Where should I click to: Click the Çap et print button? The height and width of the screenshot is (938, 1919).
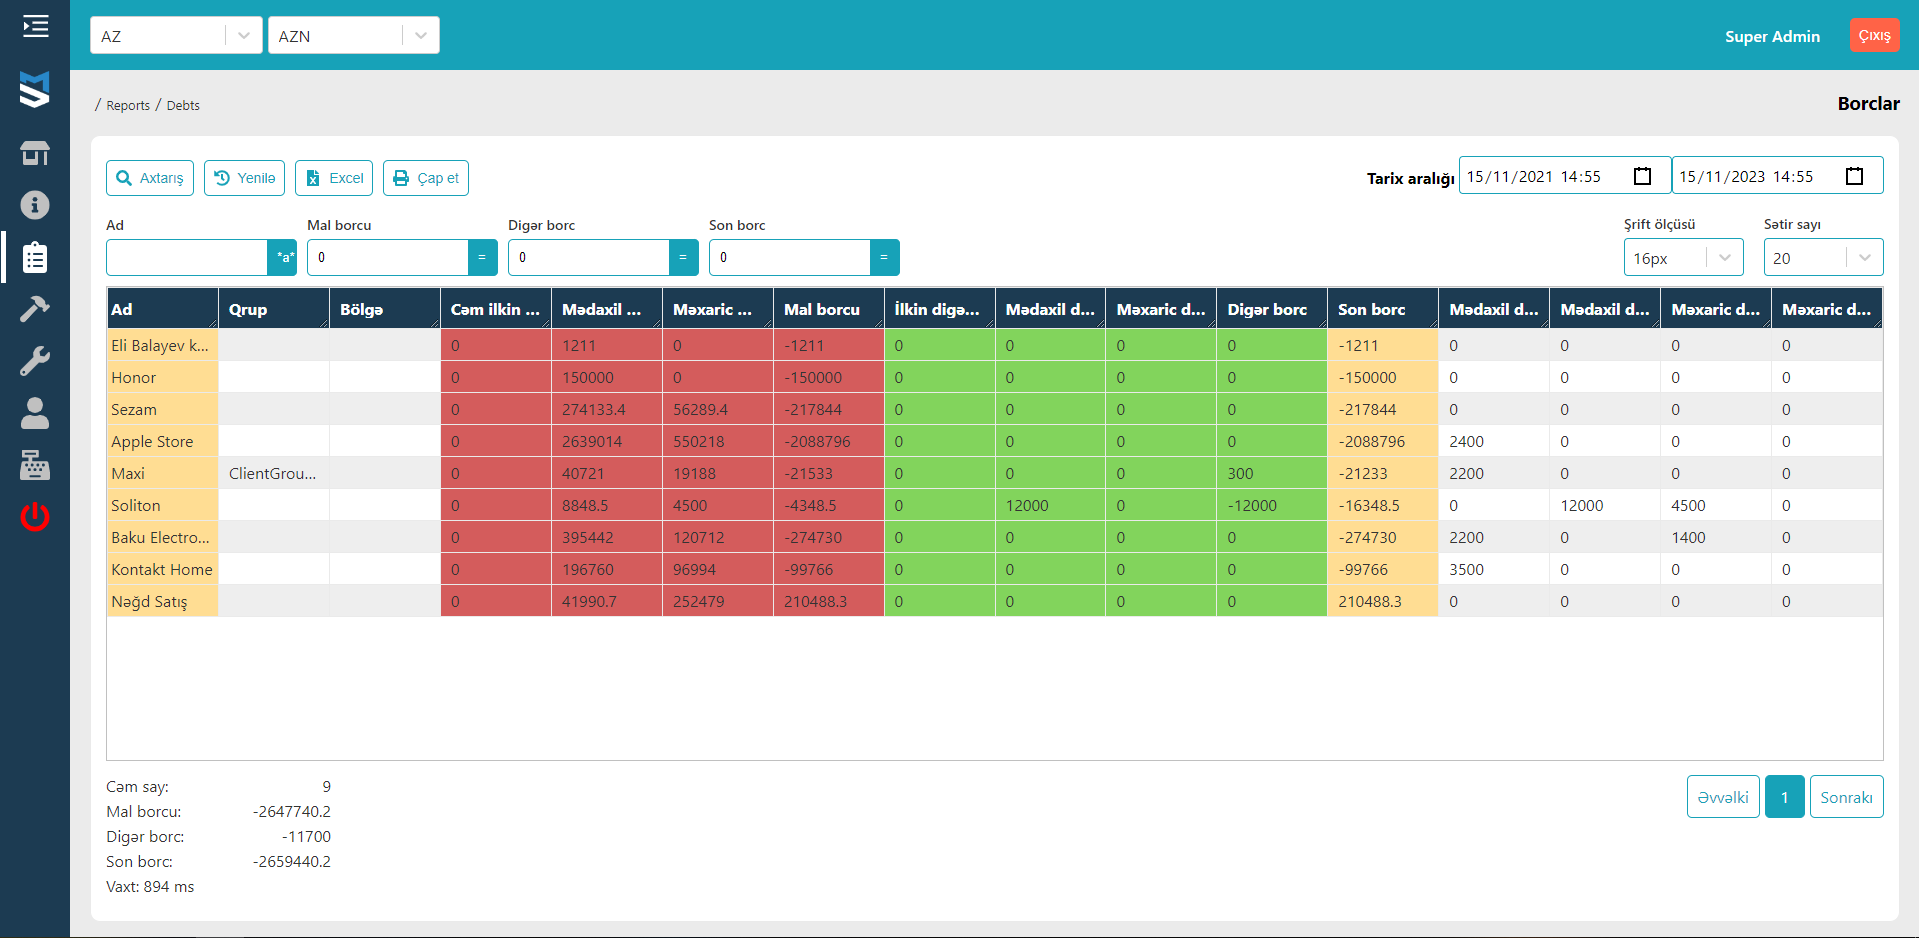(426, 178)
